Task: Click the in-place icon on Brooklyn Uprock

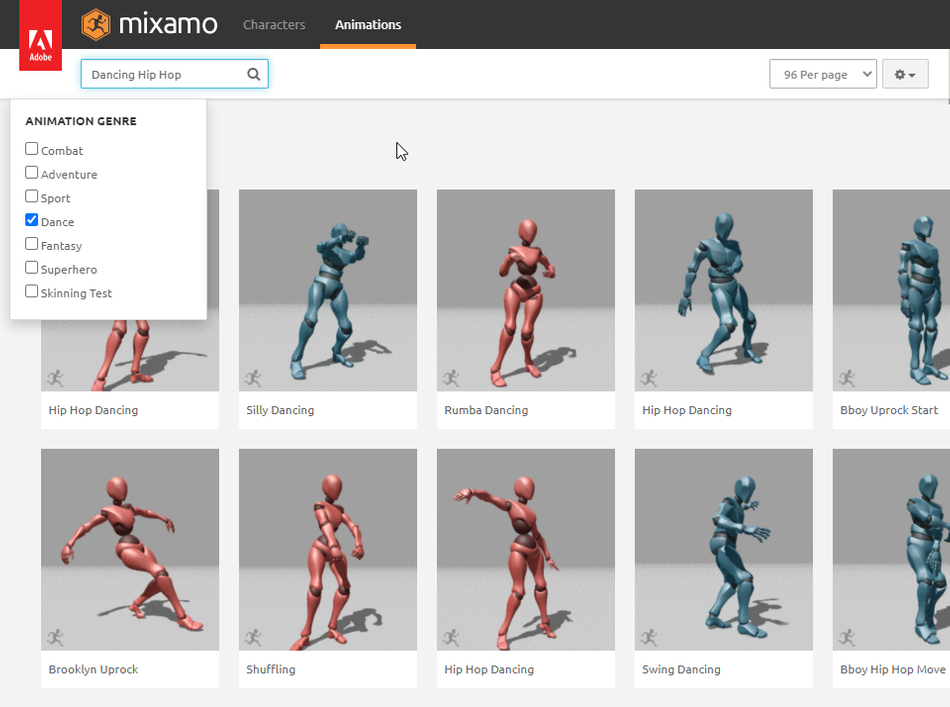Action: coord(55,639)
